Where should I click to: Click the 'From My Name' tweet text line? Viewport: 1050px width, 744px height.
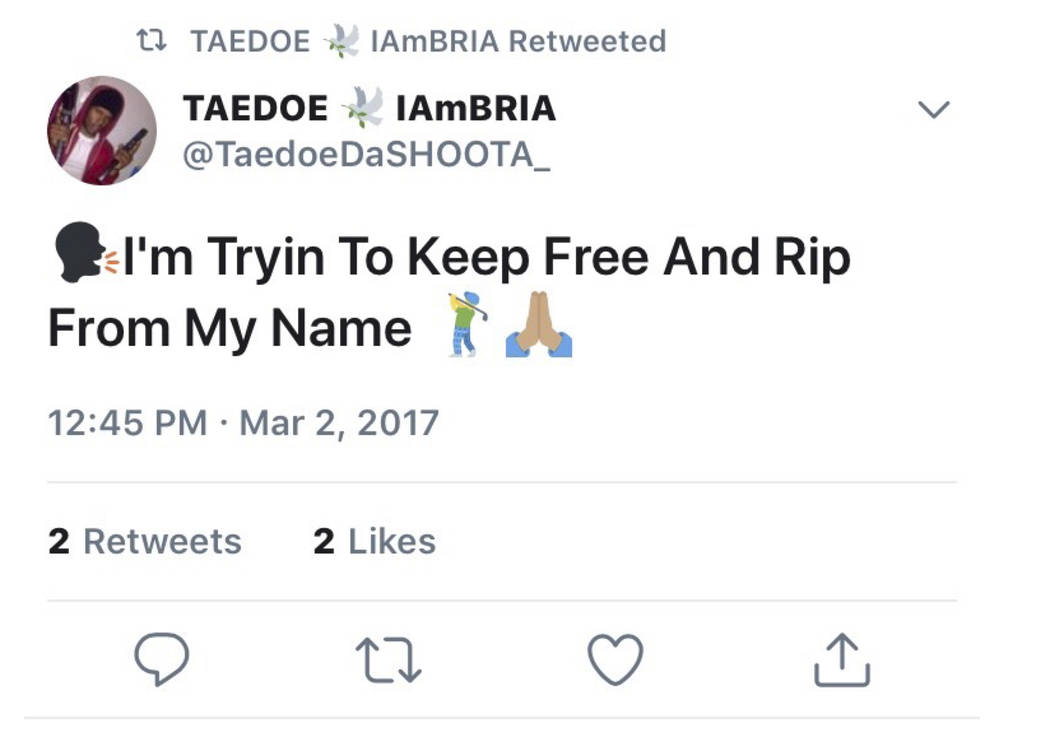coord(230,329)
